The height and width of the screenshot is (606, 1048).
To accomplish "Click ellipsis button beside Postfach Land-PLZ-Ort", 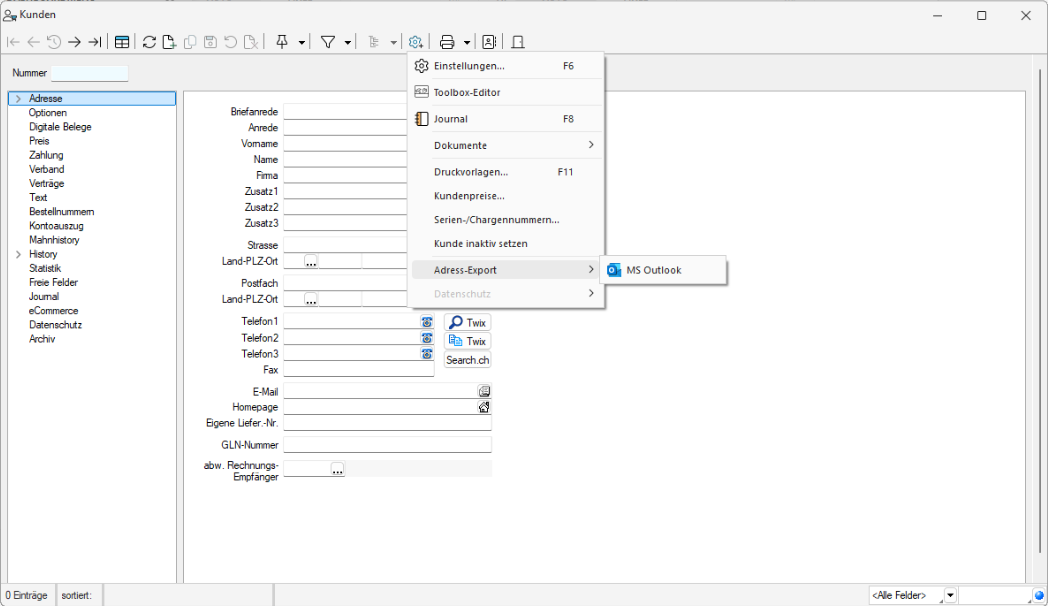I will [x=311, y=299].
